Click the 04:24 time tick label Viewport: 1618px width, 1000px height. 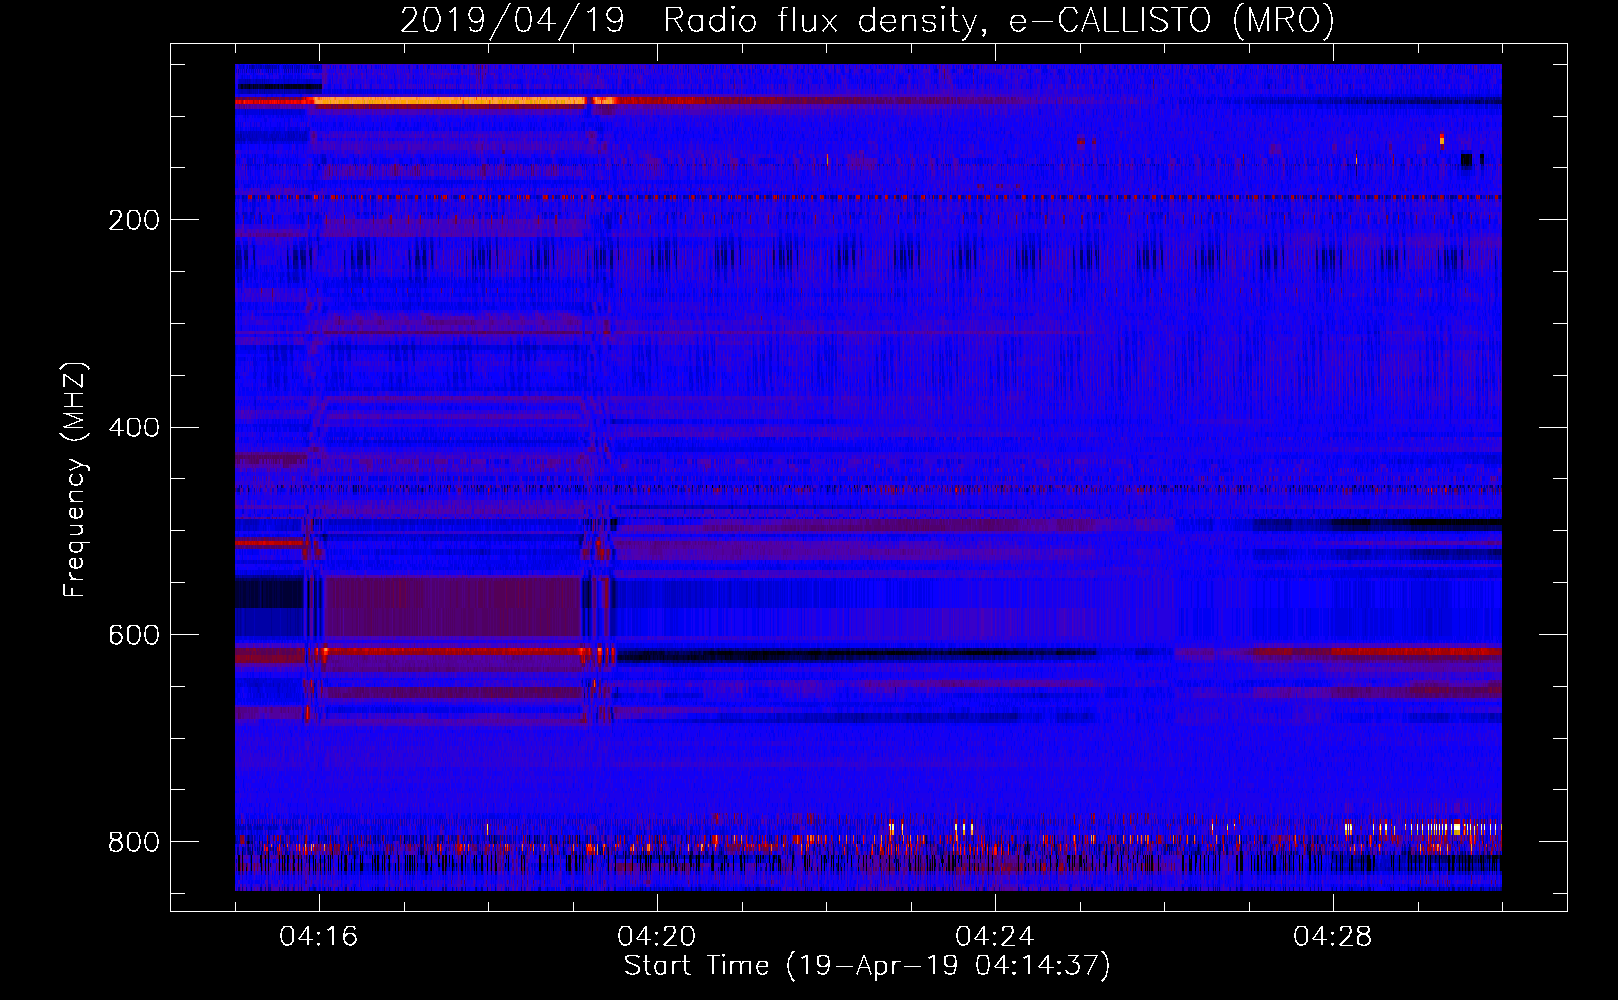[995, 936]
